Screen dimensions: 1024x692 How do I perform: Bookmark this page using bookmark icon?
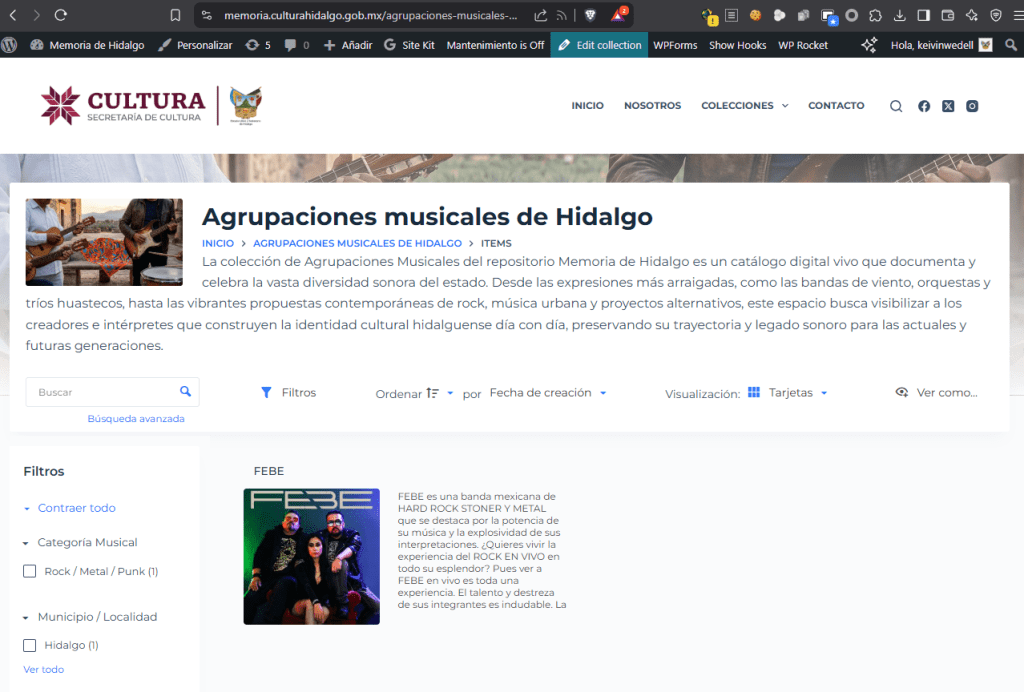pos(176,15)
